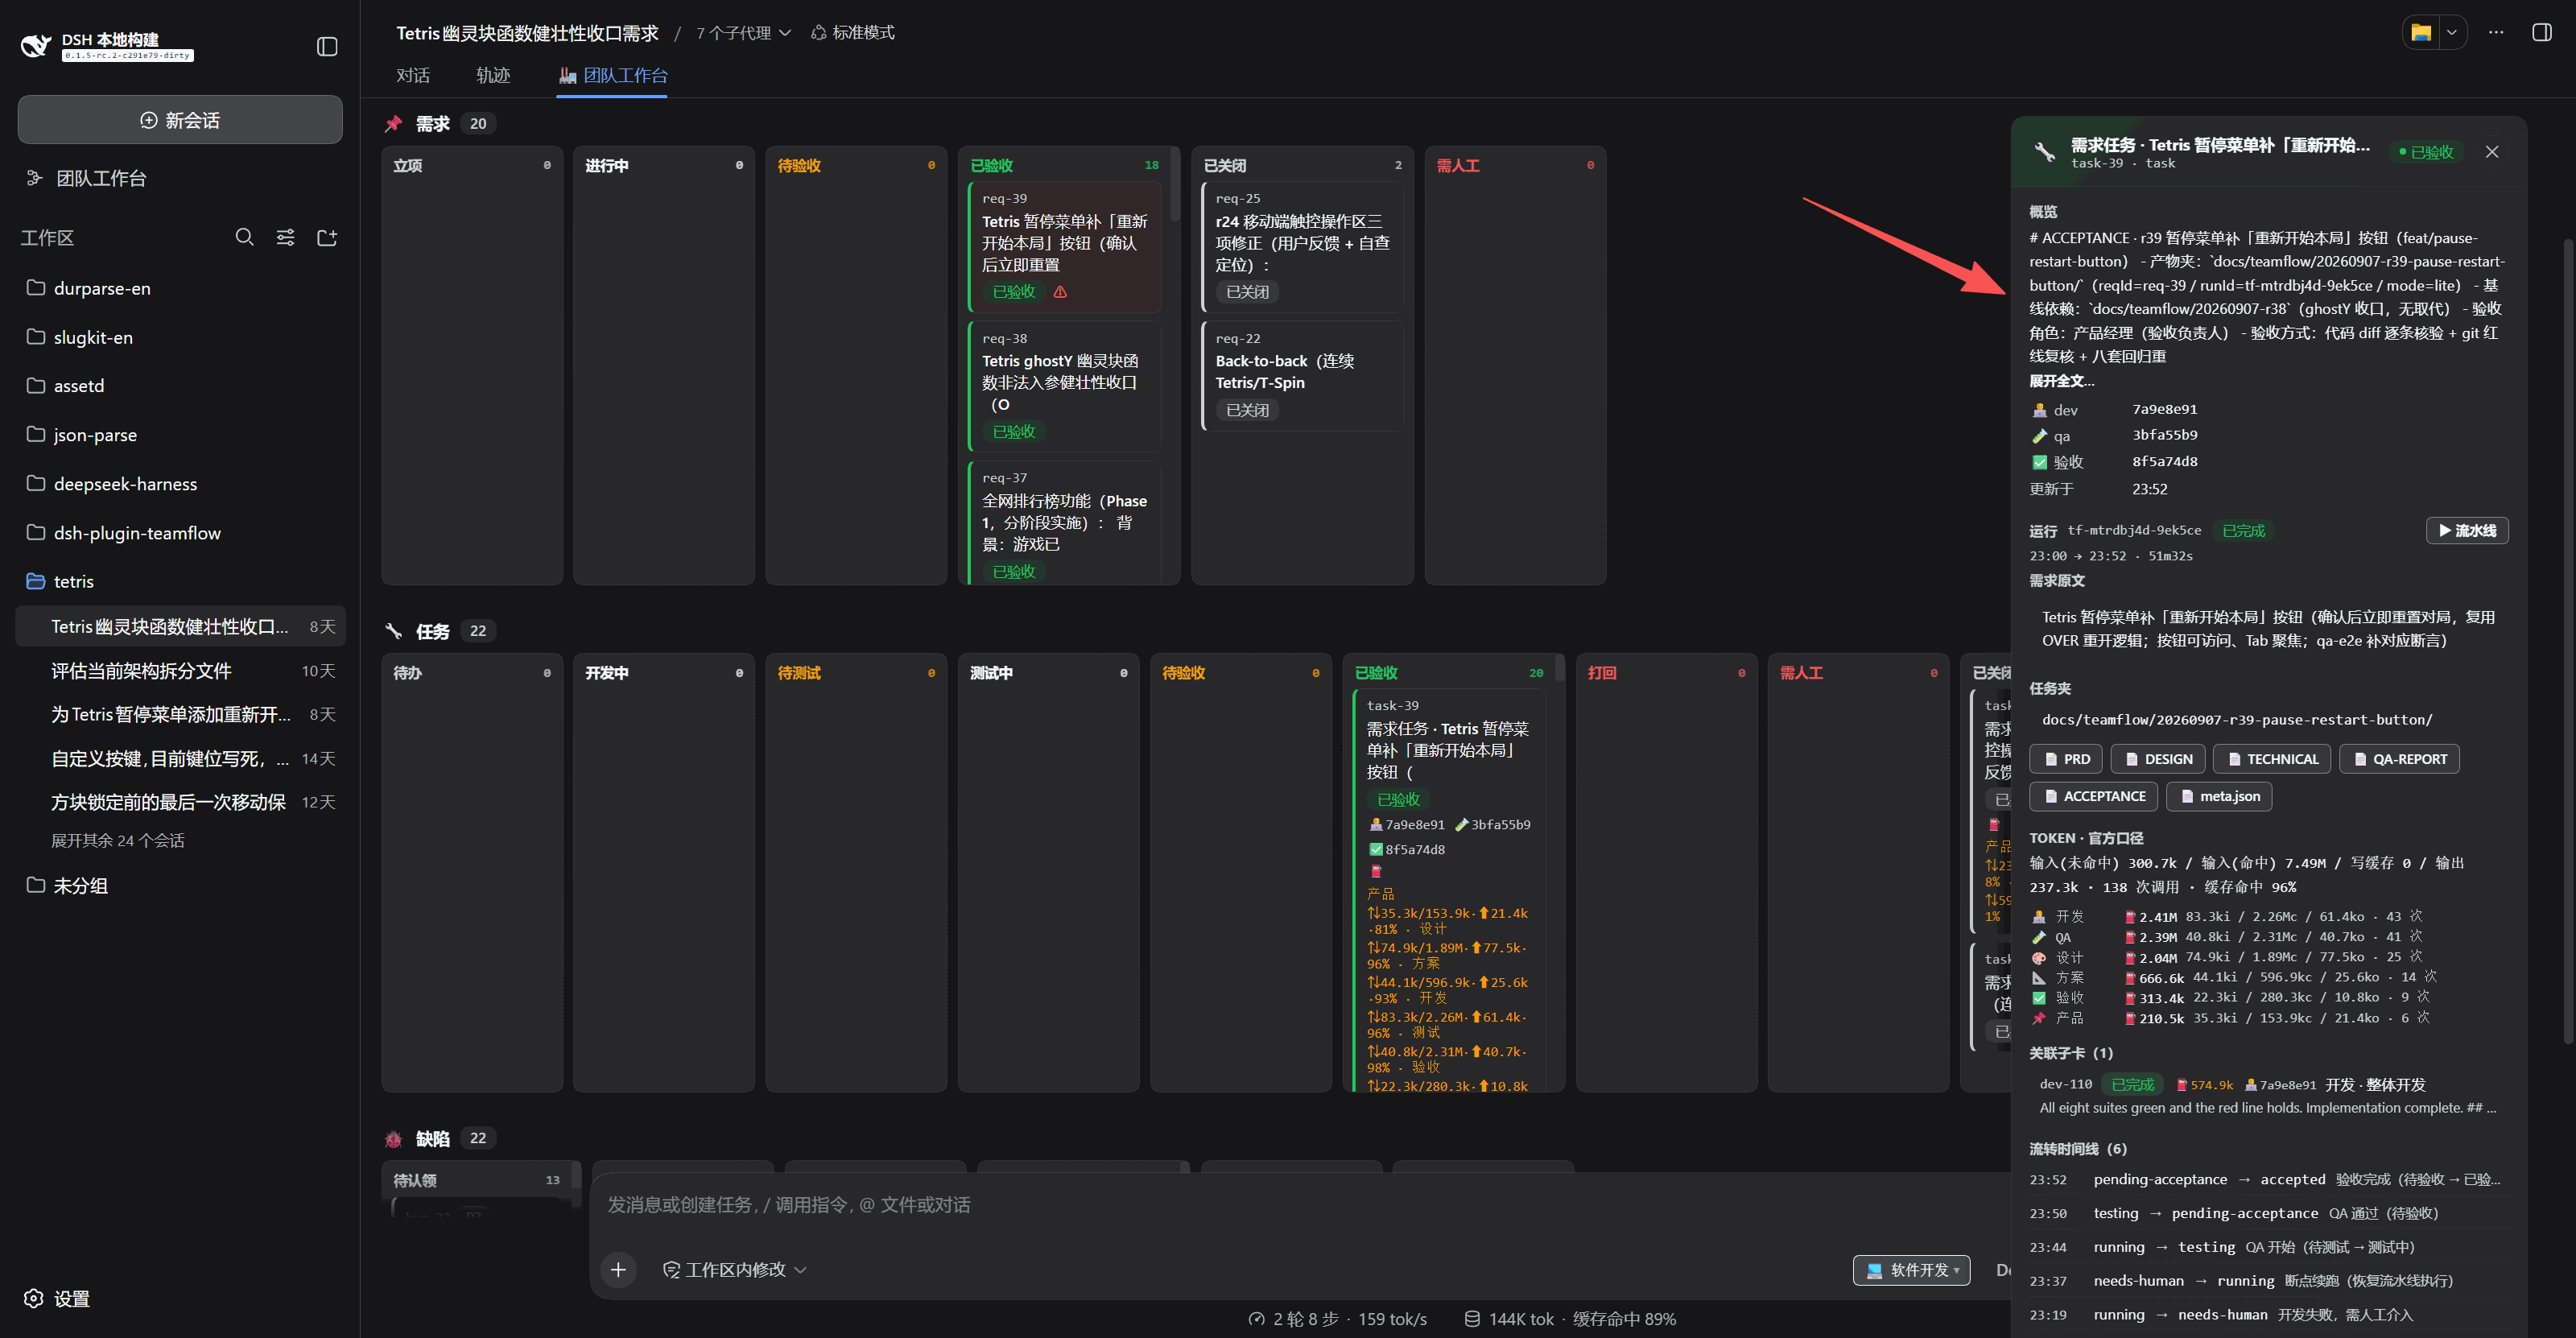The width and height of the screenshot is (2576, 1338).
Task: Start a new conversation with 新会话
Action: (x=180, y=120)
